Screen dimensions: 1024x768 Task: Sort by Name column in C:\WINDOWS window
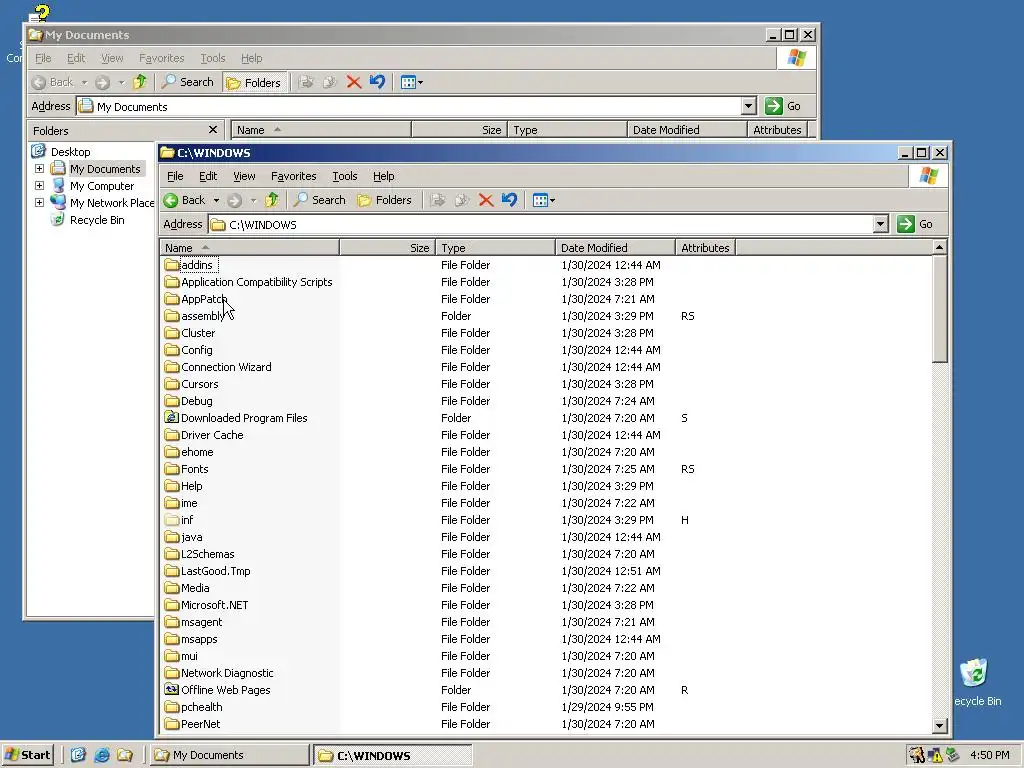pyautogui.click(x=249, y=248)
